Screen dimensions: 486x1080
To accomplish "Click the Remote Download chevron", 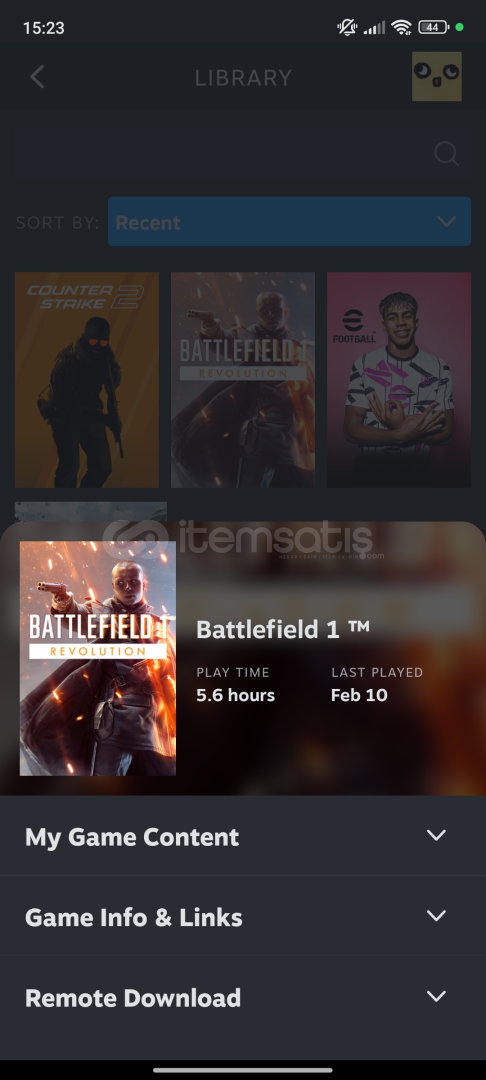I will pos(436,996).
